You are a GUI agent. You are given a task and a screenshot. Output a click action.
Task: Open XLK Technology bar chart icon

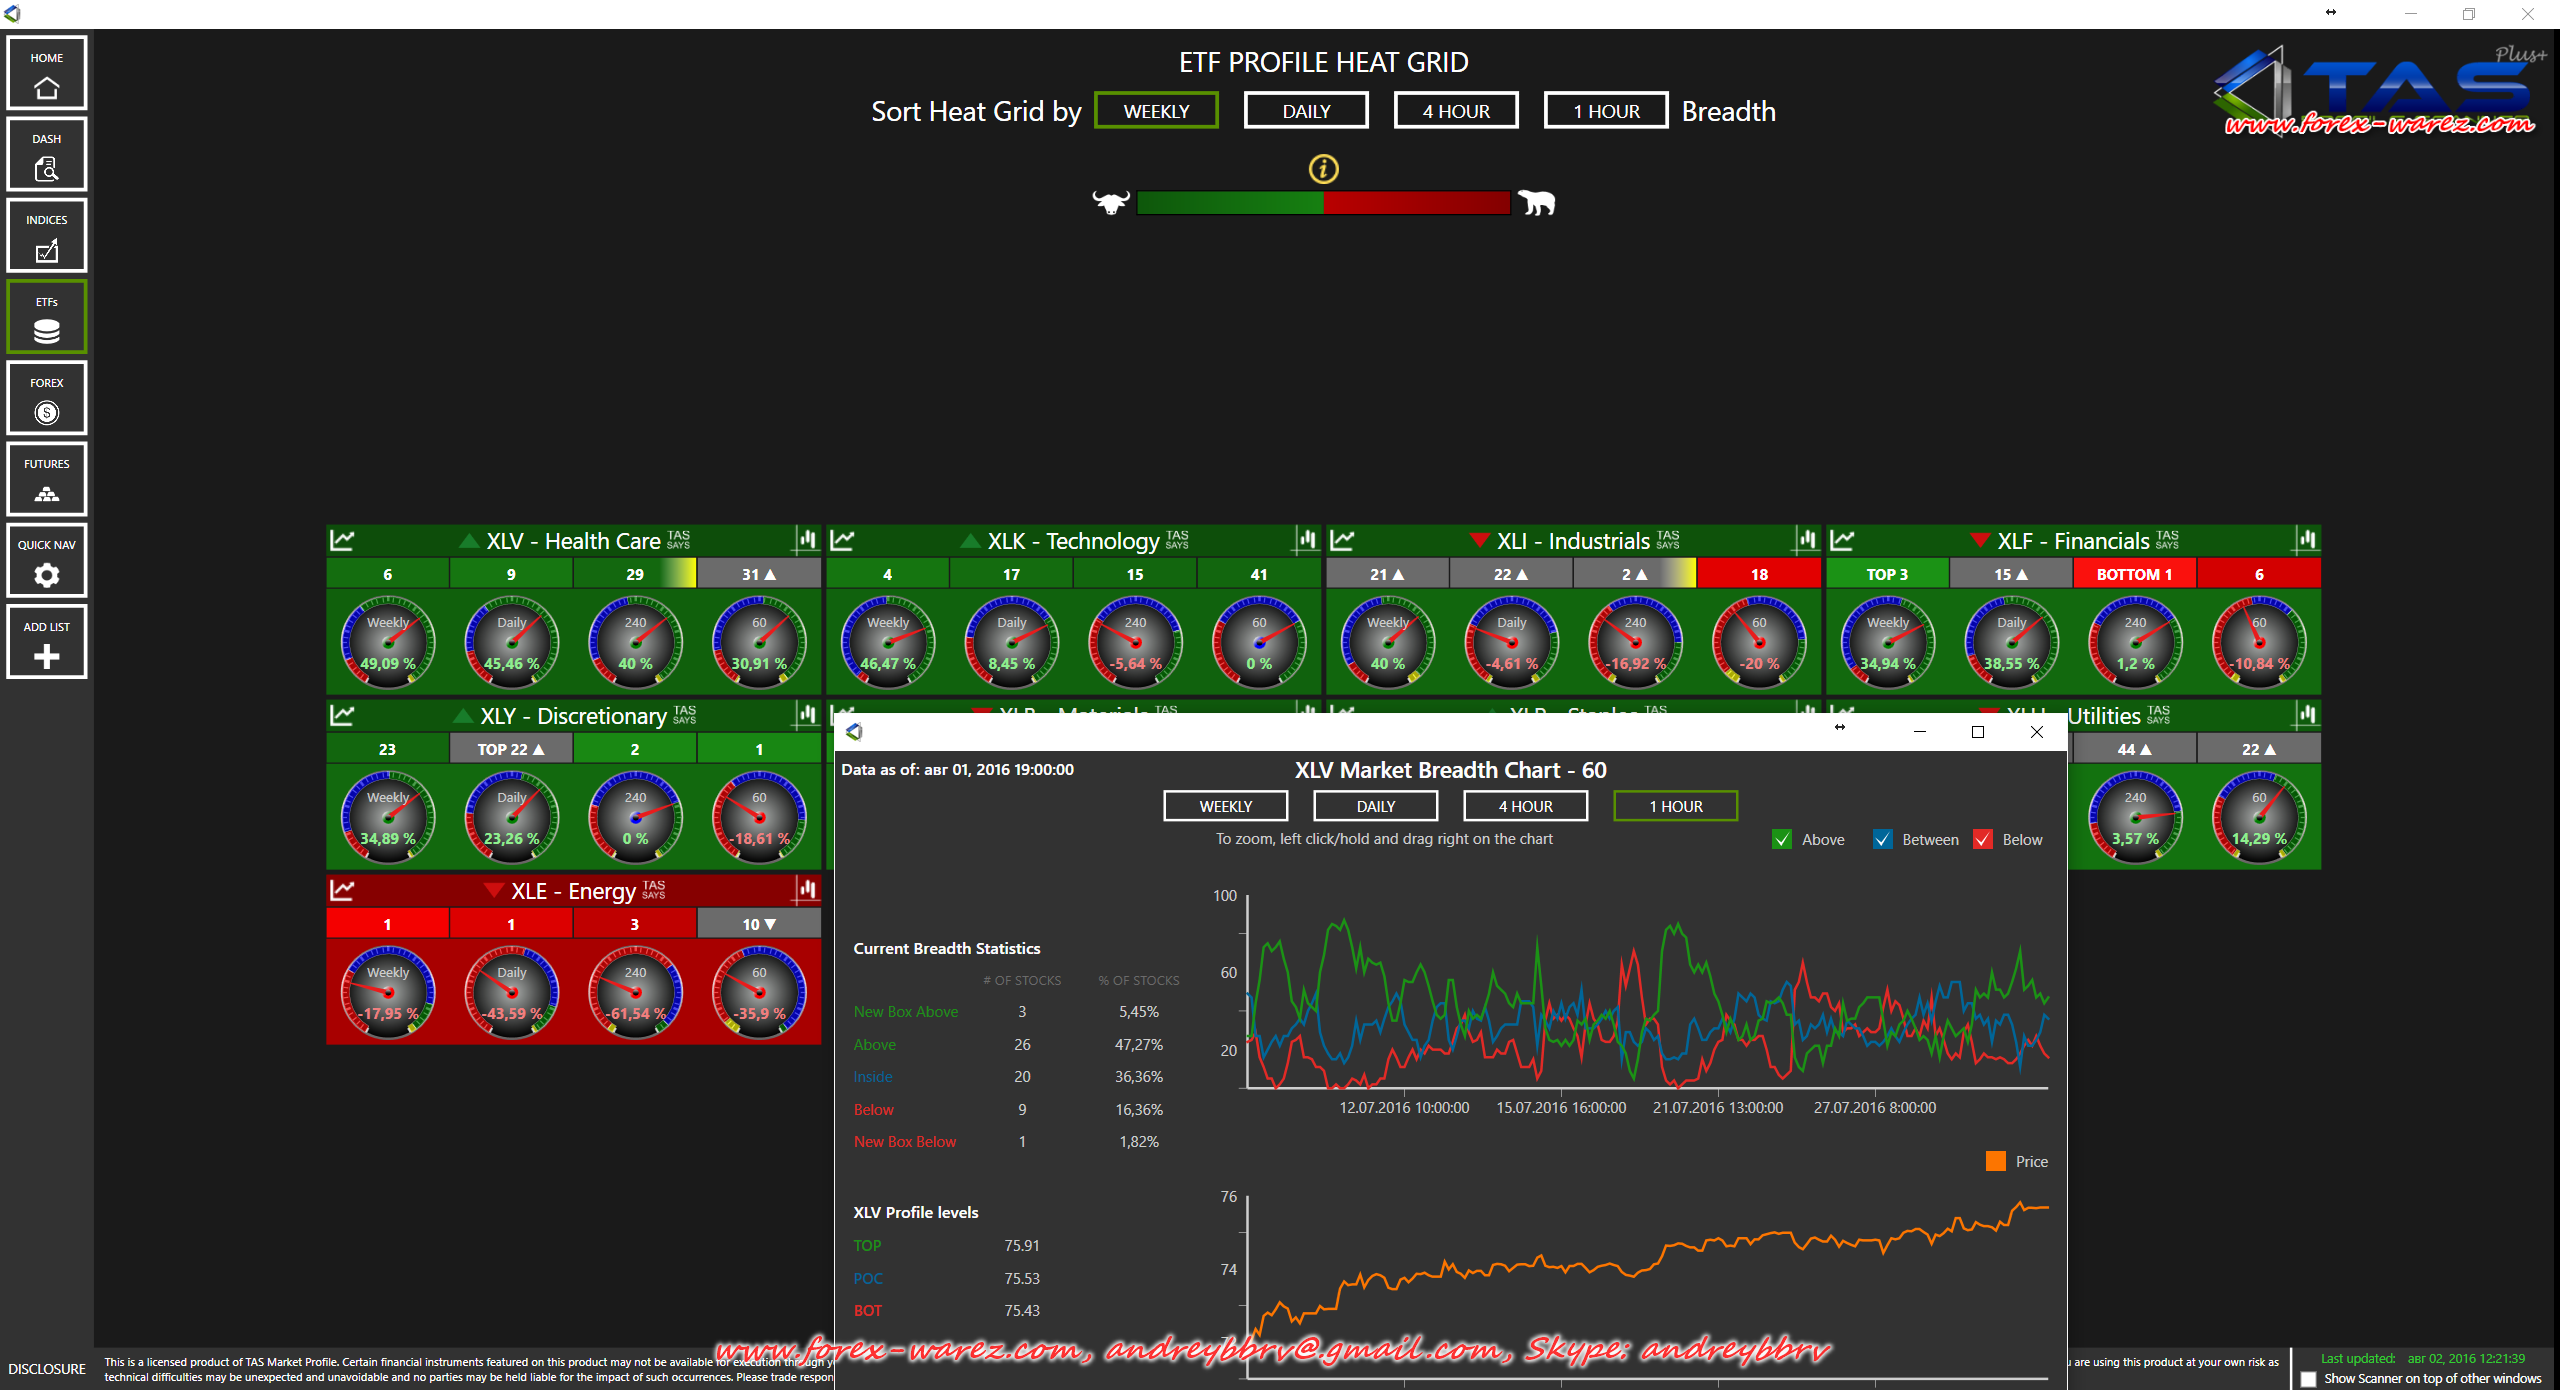point(1306,540)
